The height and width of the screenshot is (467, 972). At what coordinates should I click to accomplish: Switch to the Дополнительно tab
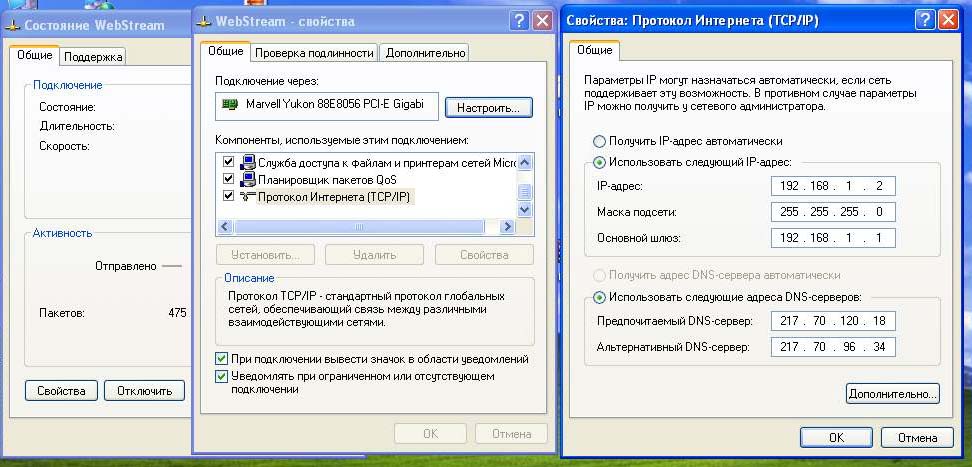425,53
